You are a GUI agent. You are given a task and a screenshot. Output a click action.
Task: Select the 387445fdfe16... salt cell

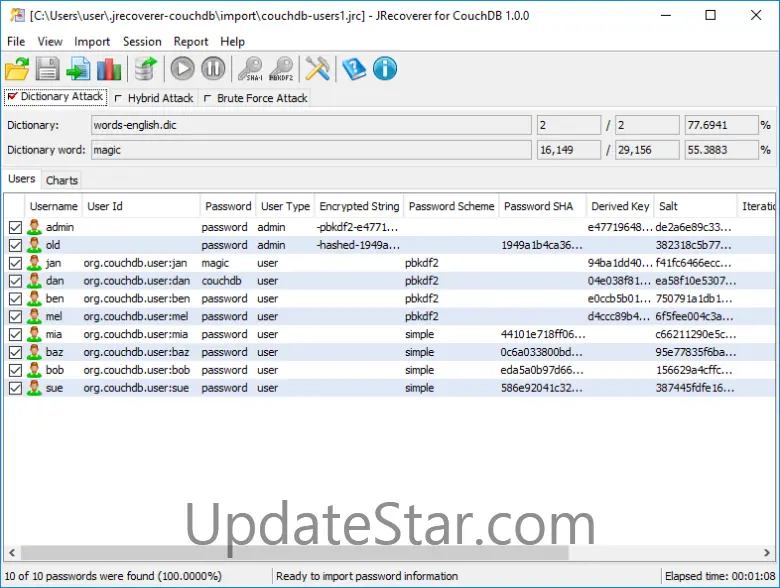point(695,388)
